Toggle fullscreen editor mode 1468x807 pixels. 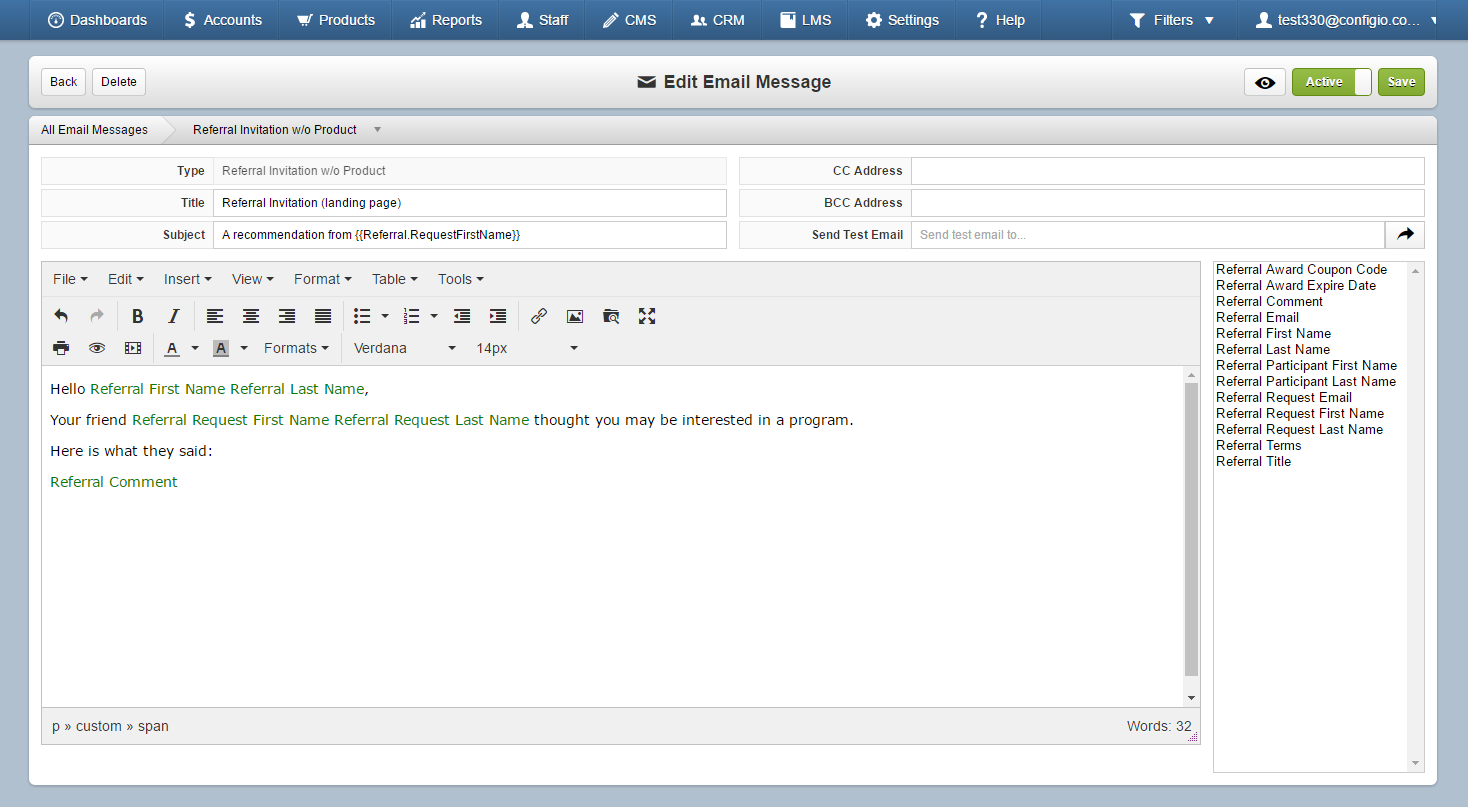click(x=647, y=316)
